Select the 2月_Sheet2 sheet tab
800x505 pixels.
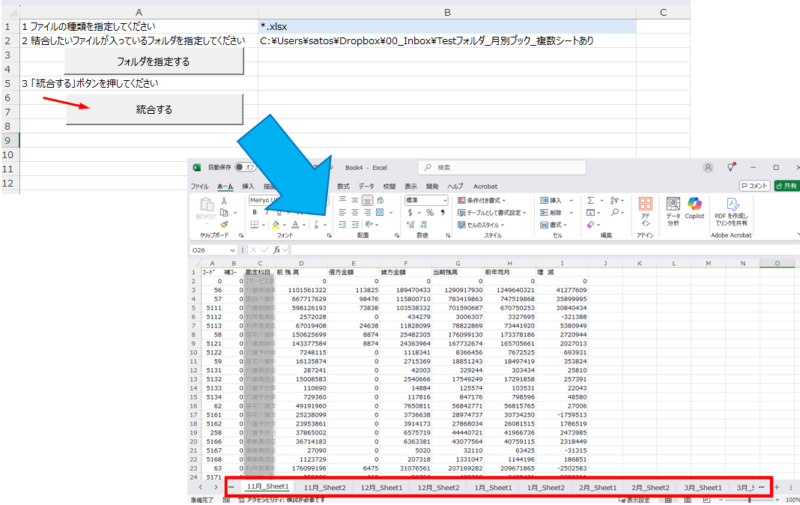[x=650, y=487]
